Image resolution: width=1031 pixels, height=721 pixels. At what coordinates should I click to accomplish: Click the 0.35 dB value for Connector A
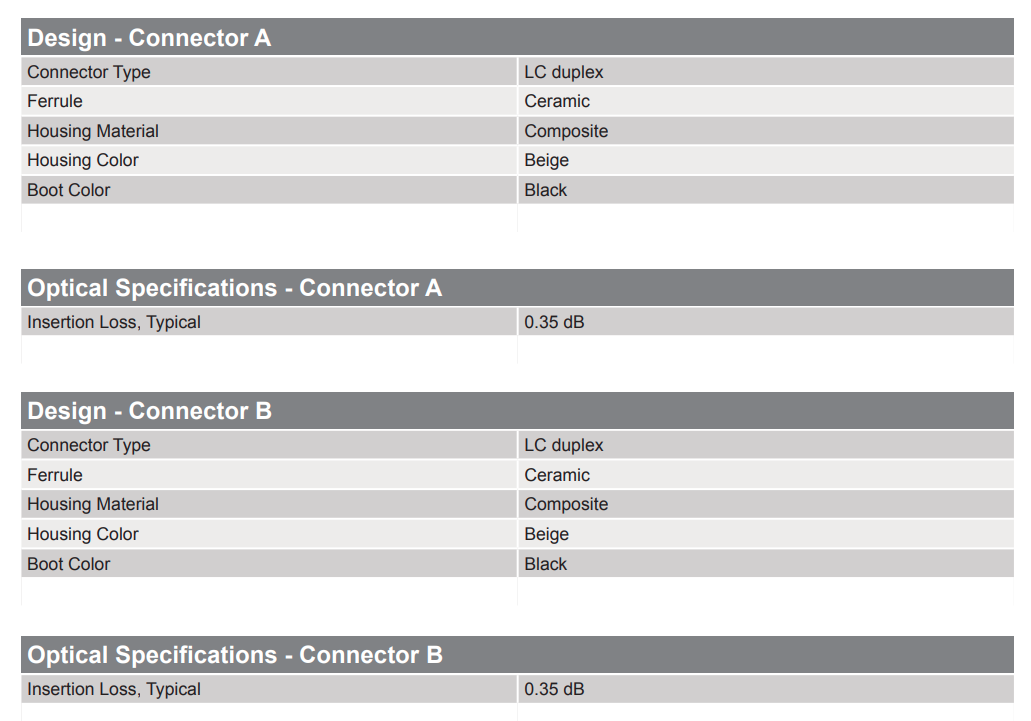click(x=554, y=322)
